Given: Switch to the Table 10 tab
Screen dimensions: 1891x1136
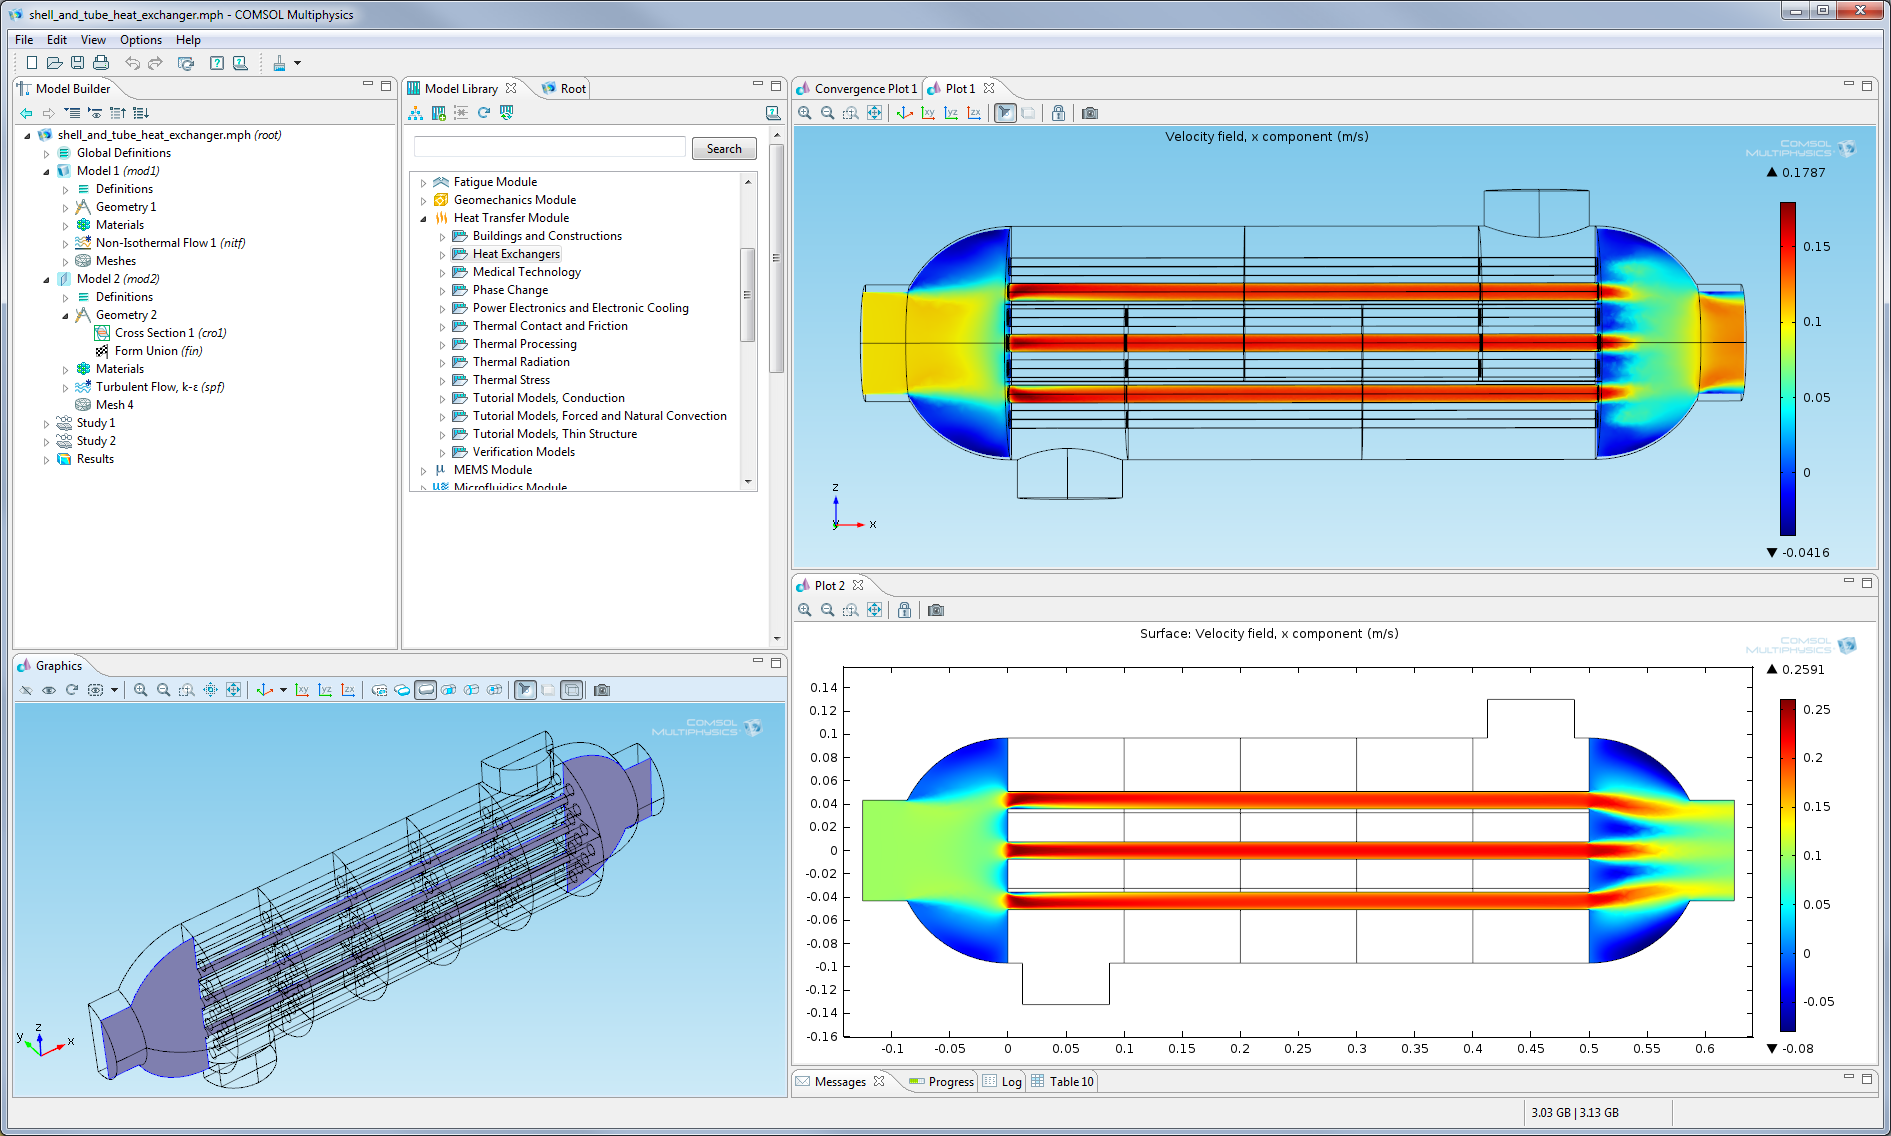Looking at the screenshot, I should (1062, 1082).
